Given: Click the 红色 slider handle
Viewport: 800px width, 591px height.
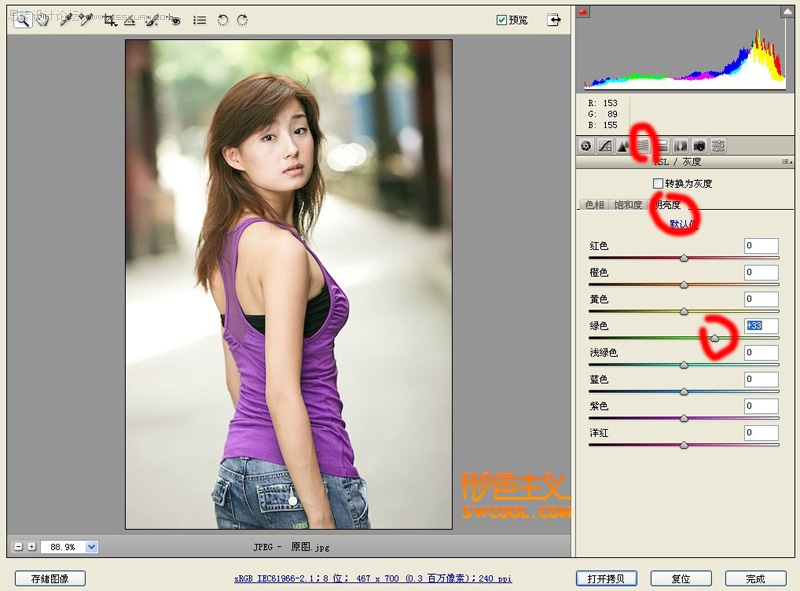Looking at the screenshot, I should click(x=684, y=258).
